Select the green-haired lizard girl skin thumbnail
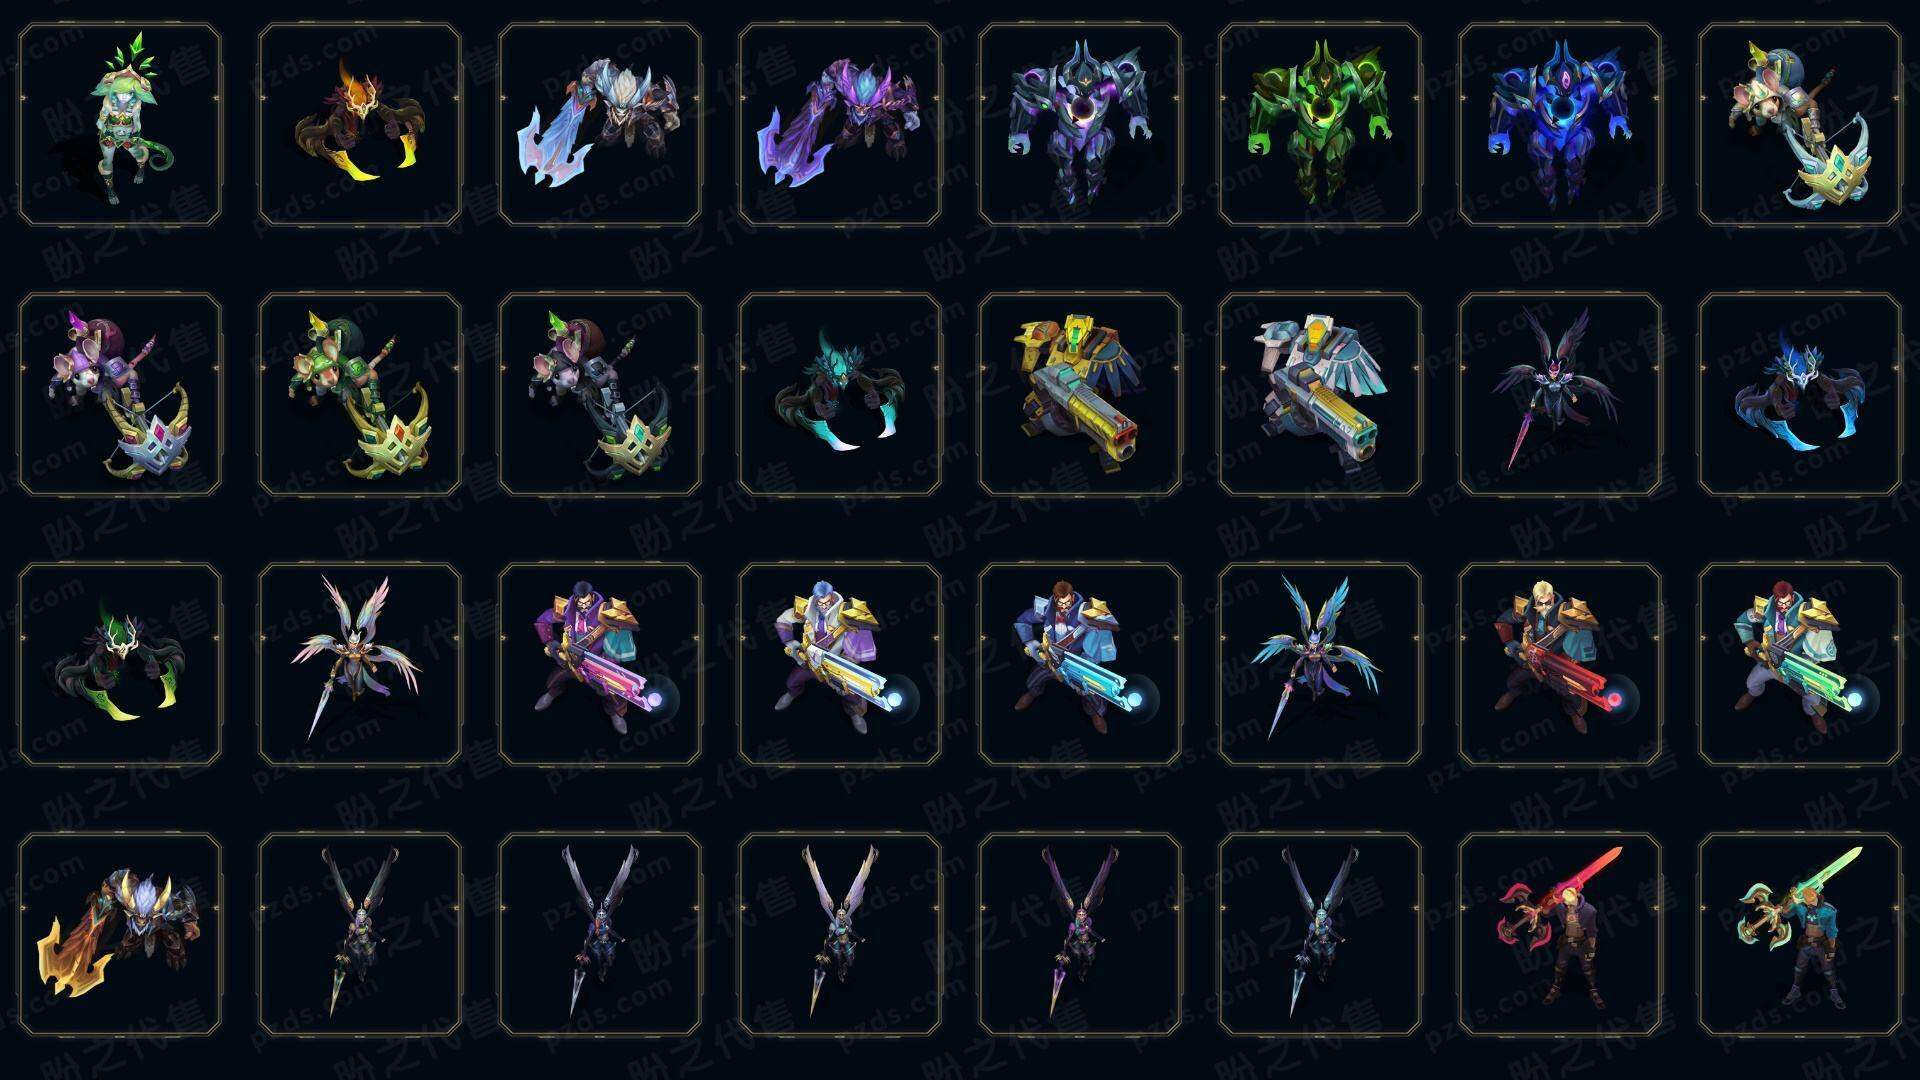Screen dimensions: 1920x1080 (120, 124)
